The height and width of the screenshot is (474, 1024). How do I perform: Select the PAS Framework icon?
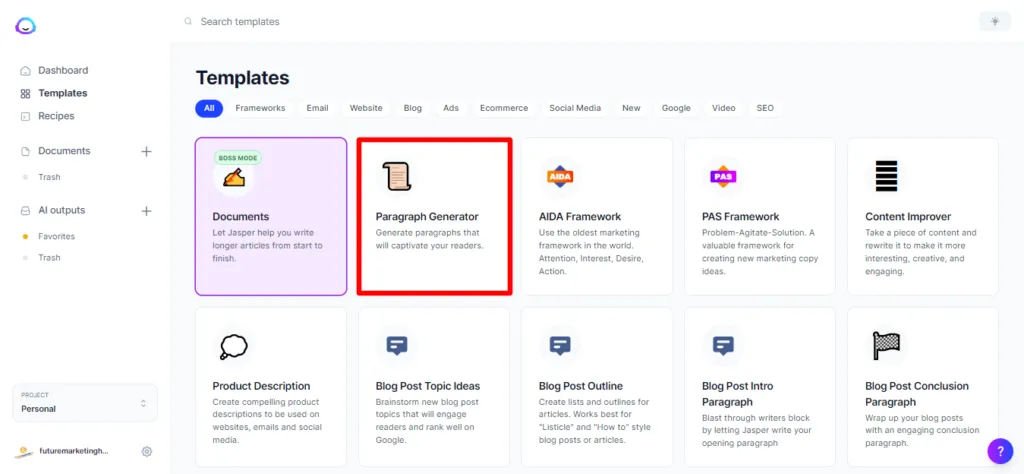(x=723, y=177)
